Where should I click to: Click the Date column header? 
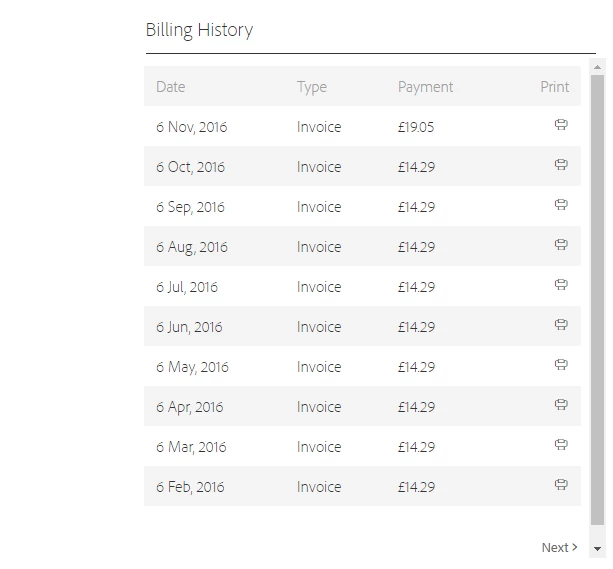click(171, 87)
